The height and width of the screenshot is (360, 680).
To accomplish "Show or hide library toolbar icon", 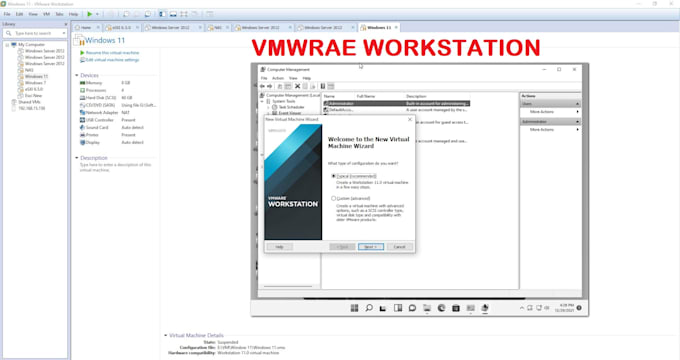I will click(162, 14).
